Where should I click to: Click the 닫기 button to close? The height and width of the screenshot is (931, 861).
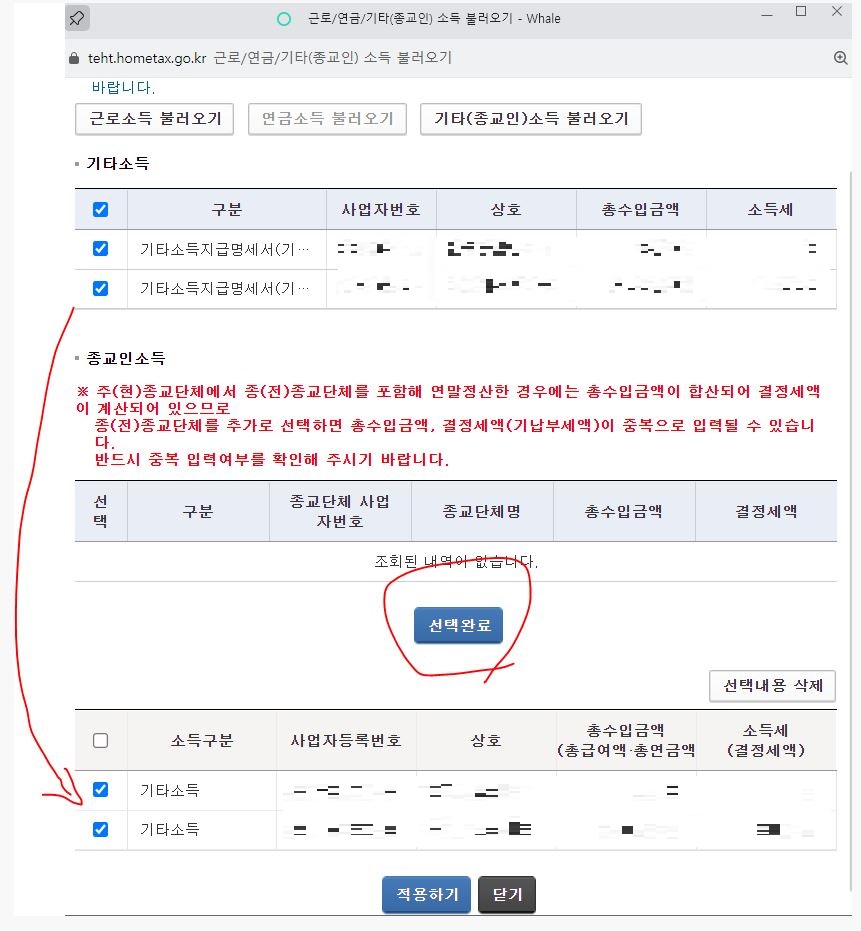(507, 895)
